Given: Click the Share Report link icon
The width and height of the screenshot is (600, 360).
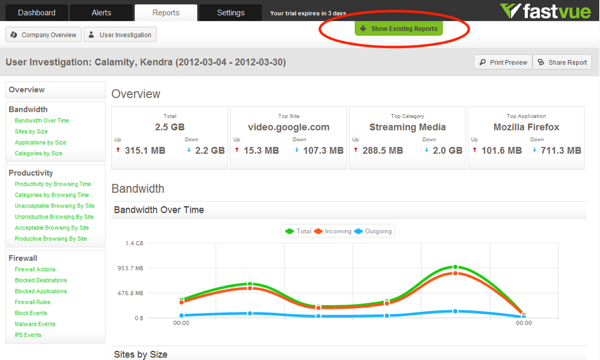Looking at the screenshot, I should point(541,62).
